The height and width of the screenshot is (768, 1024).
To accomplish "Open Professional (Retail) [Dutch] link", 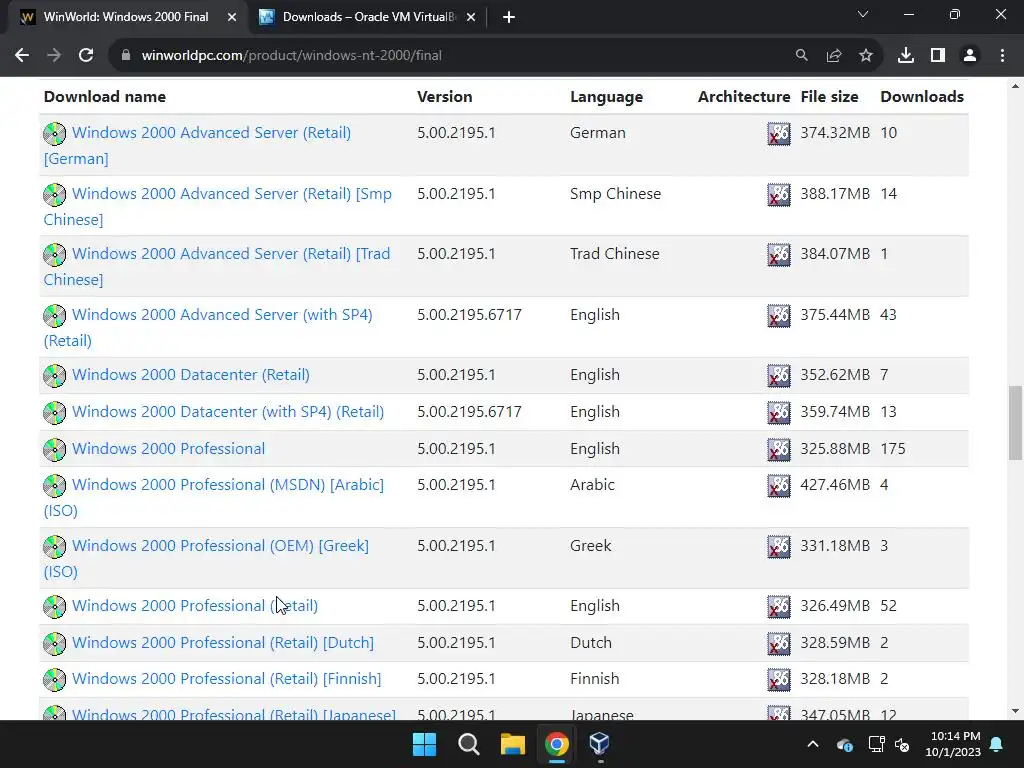I will [x=223, y=643].
